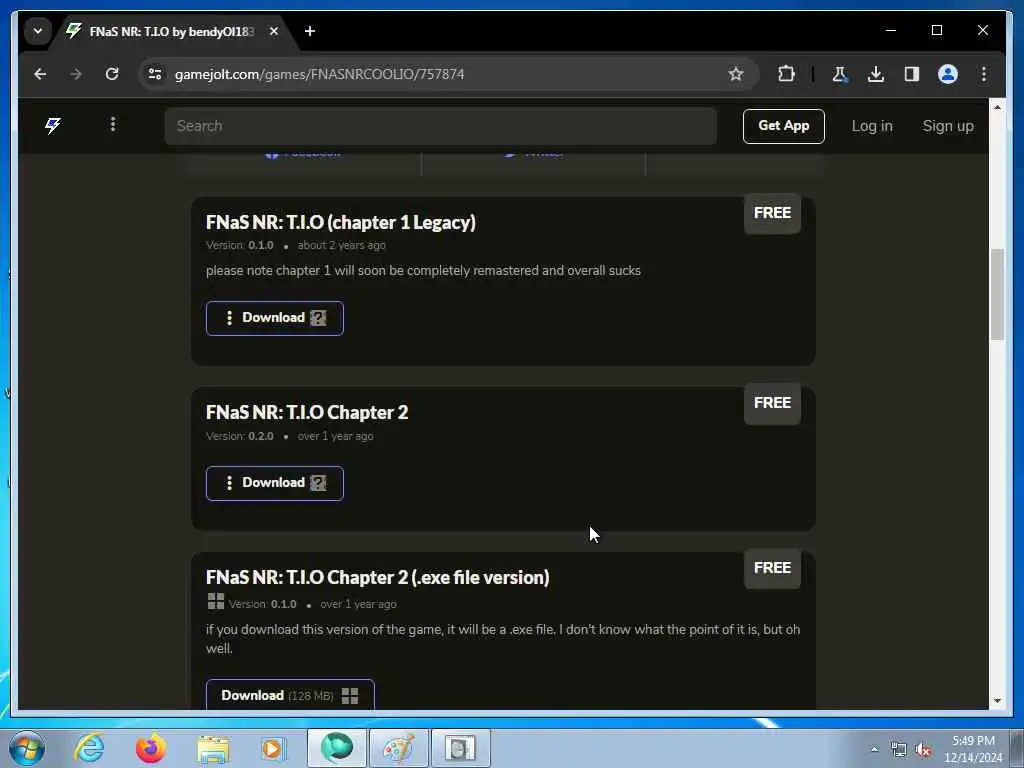Download FNaS NR: T.I.O chapter 1 Legacy

pos(275,318)
